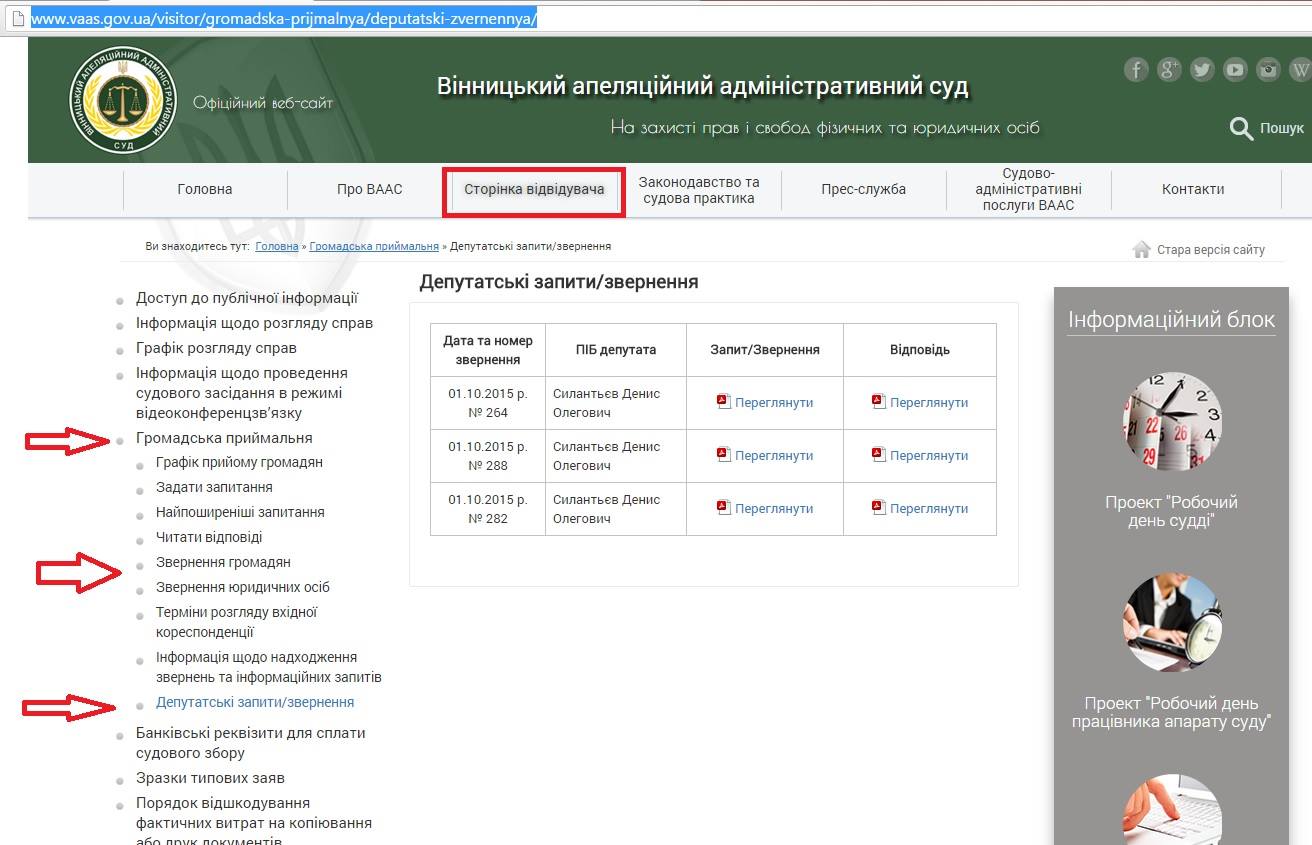Click Головна in the breadcrumb trail
The height and width of the screenshot is (845, 1312).
(277, 246)
